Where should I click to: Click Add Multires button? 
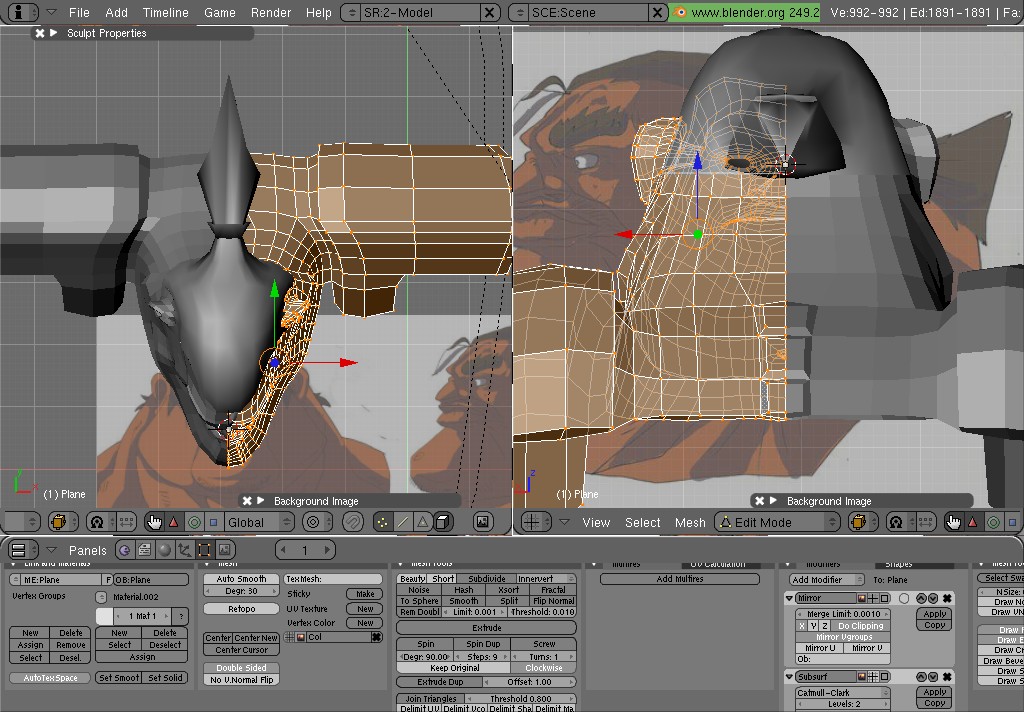point(680,579)
